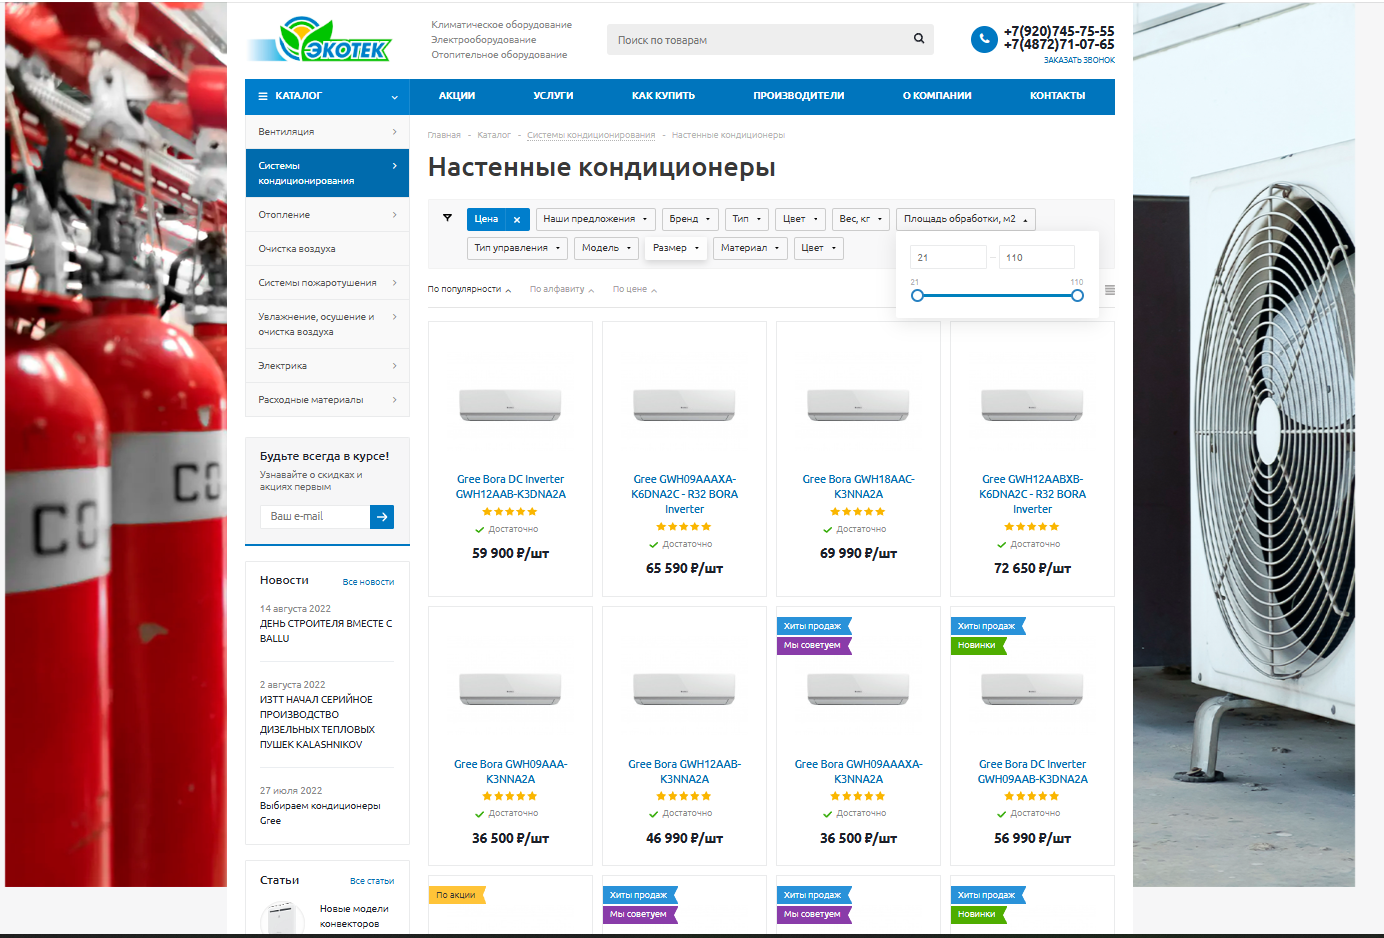1384x938 pixels.
Task: Click the filter funnel icon
Action: pyautogui.click(x=447, y=218)
